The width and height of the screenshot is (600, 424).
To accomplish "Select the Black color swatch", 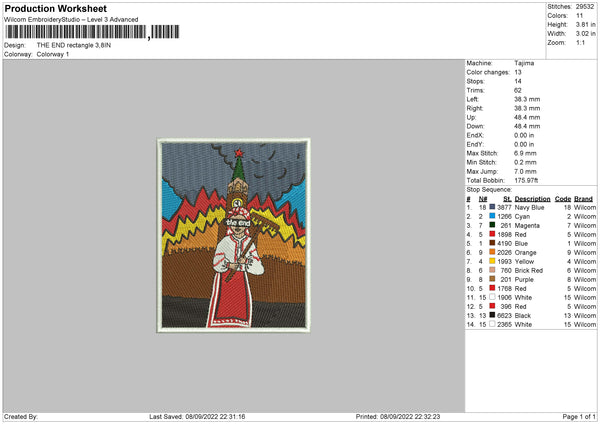I will (492, 315).
